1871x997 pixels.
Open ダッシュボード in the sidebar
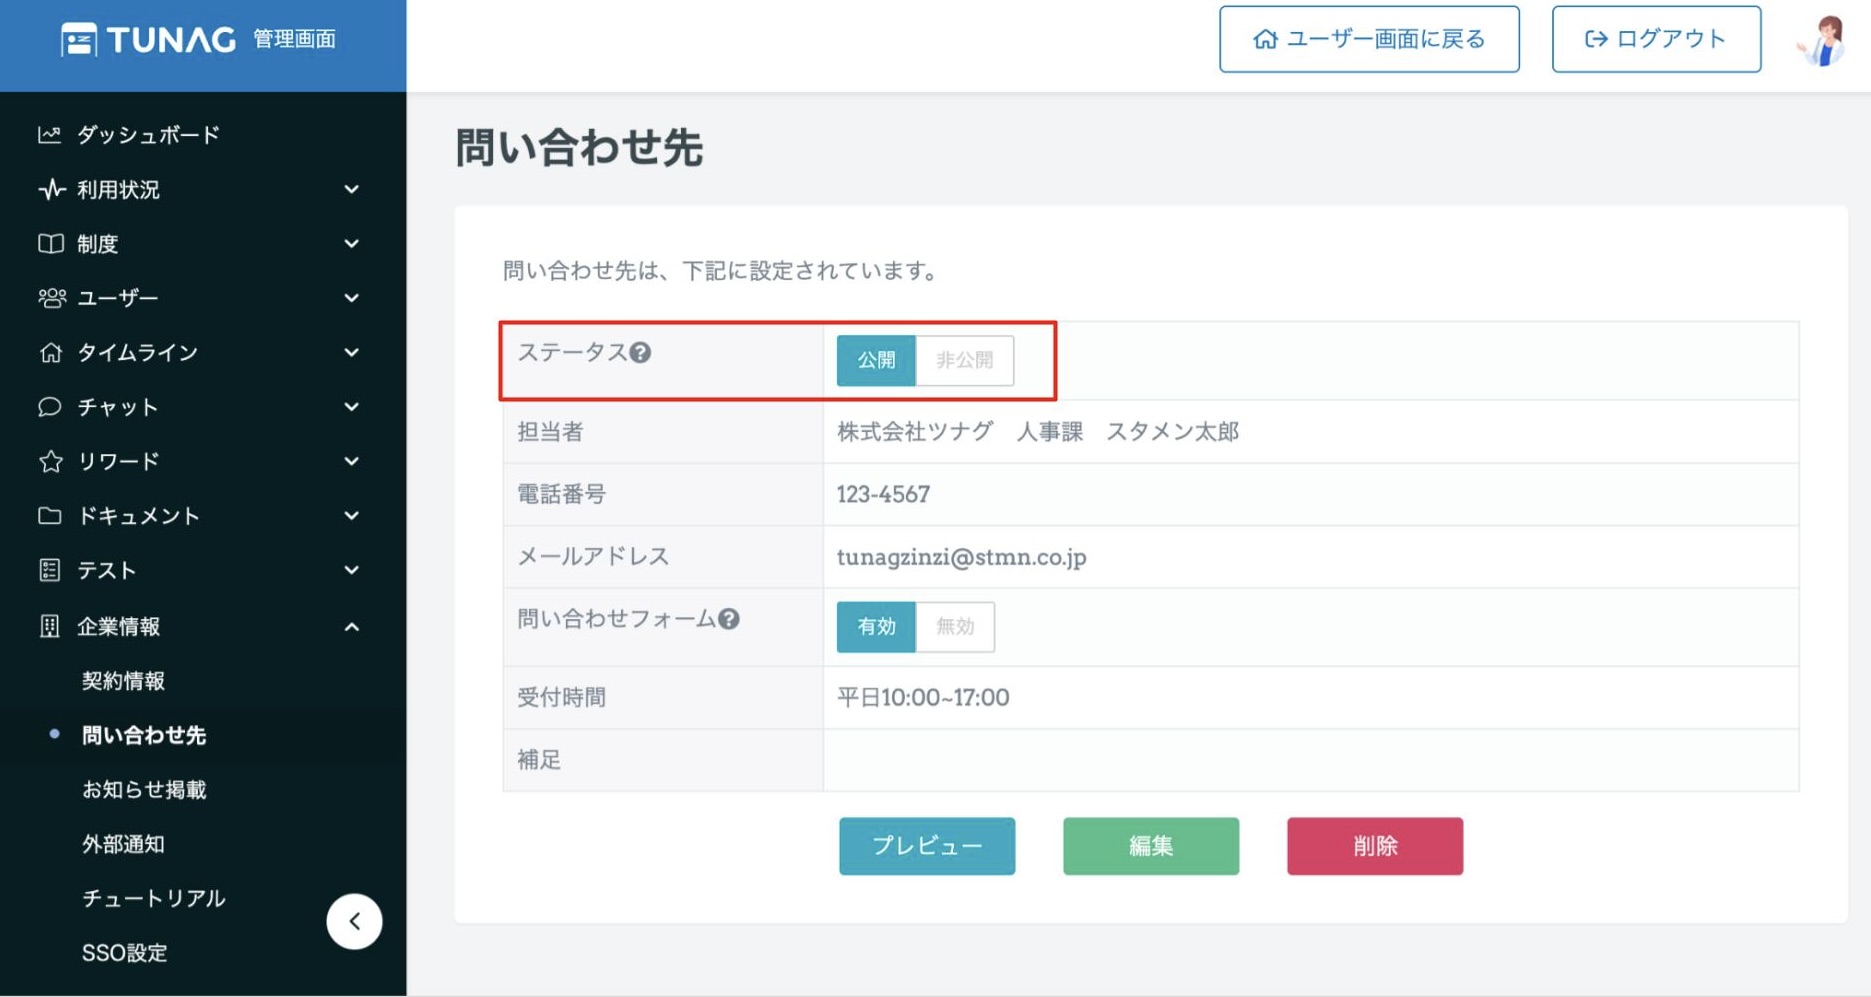pos(148,135)
